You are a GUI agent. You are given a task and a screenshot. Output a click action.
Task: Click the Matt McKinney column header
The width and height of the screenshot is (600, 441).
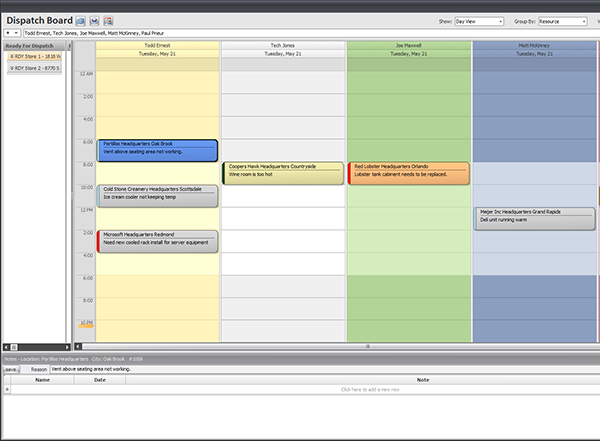(x=534, y=46)
